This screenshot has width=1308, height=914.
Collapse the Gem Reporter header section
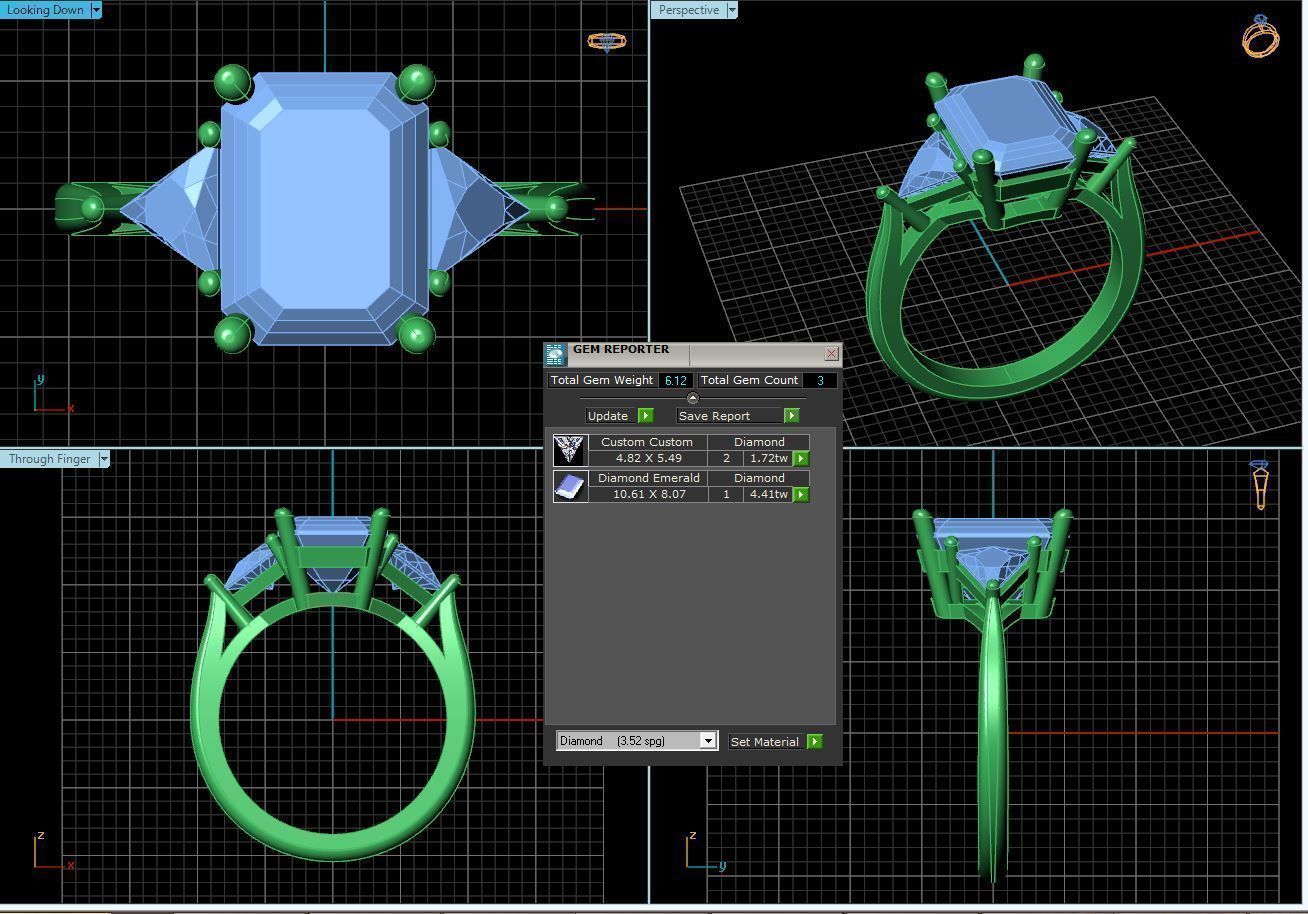pos(692,398)
